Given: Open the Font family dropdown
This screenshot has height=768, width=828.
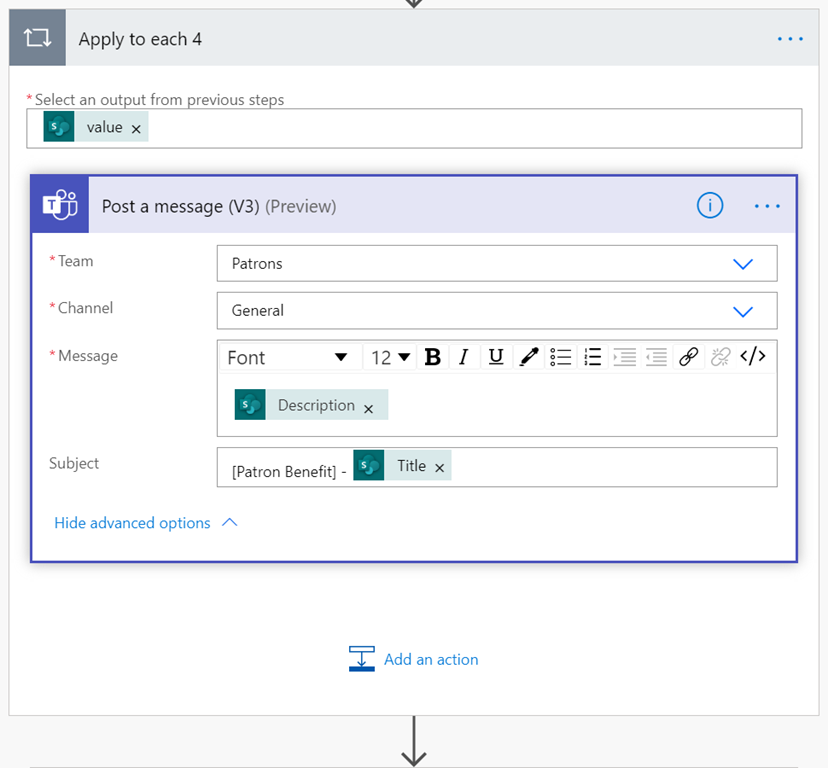Looking at the screenshot, I should coord(287,357).
